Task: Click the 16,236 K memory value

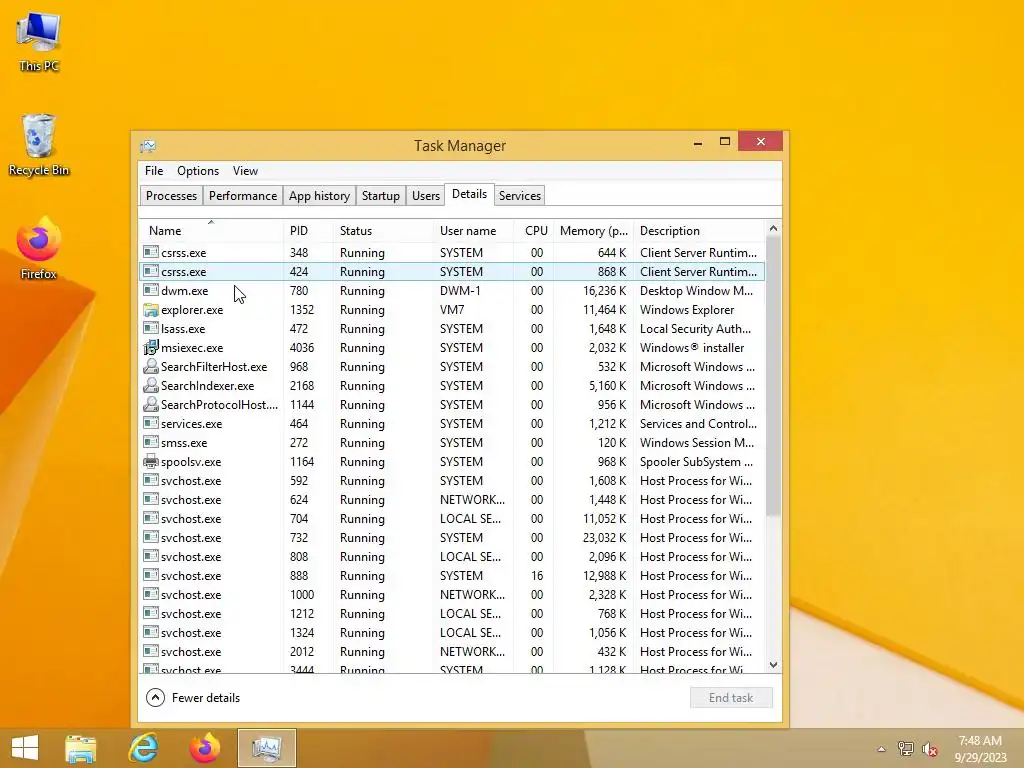Action: coord(604,291)
